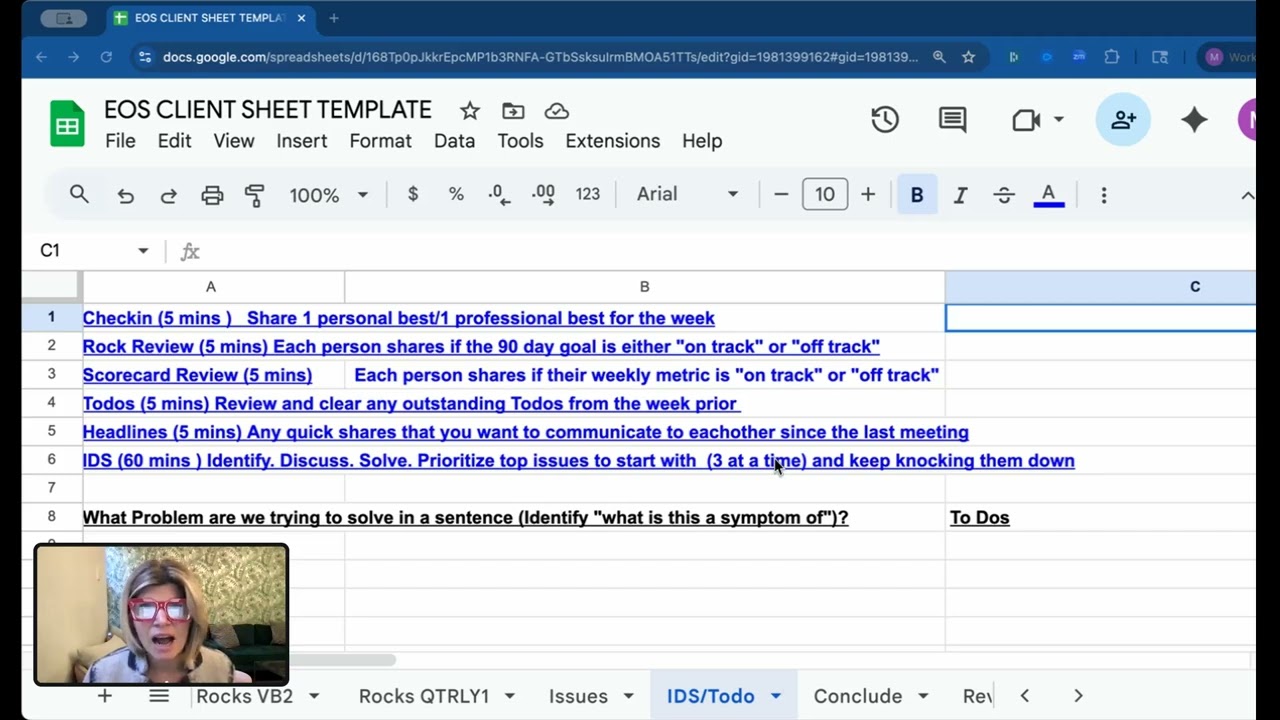This screenshot has height=720, width=1280.
Task: Toggle bold formatting
Action: (x=917, y=195)
